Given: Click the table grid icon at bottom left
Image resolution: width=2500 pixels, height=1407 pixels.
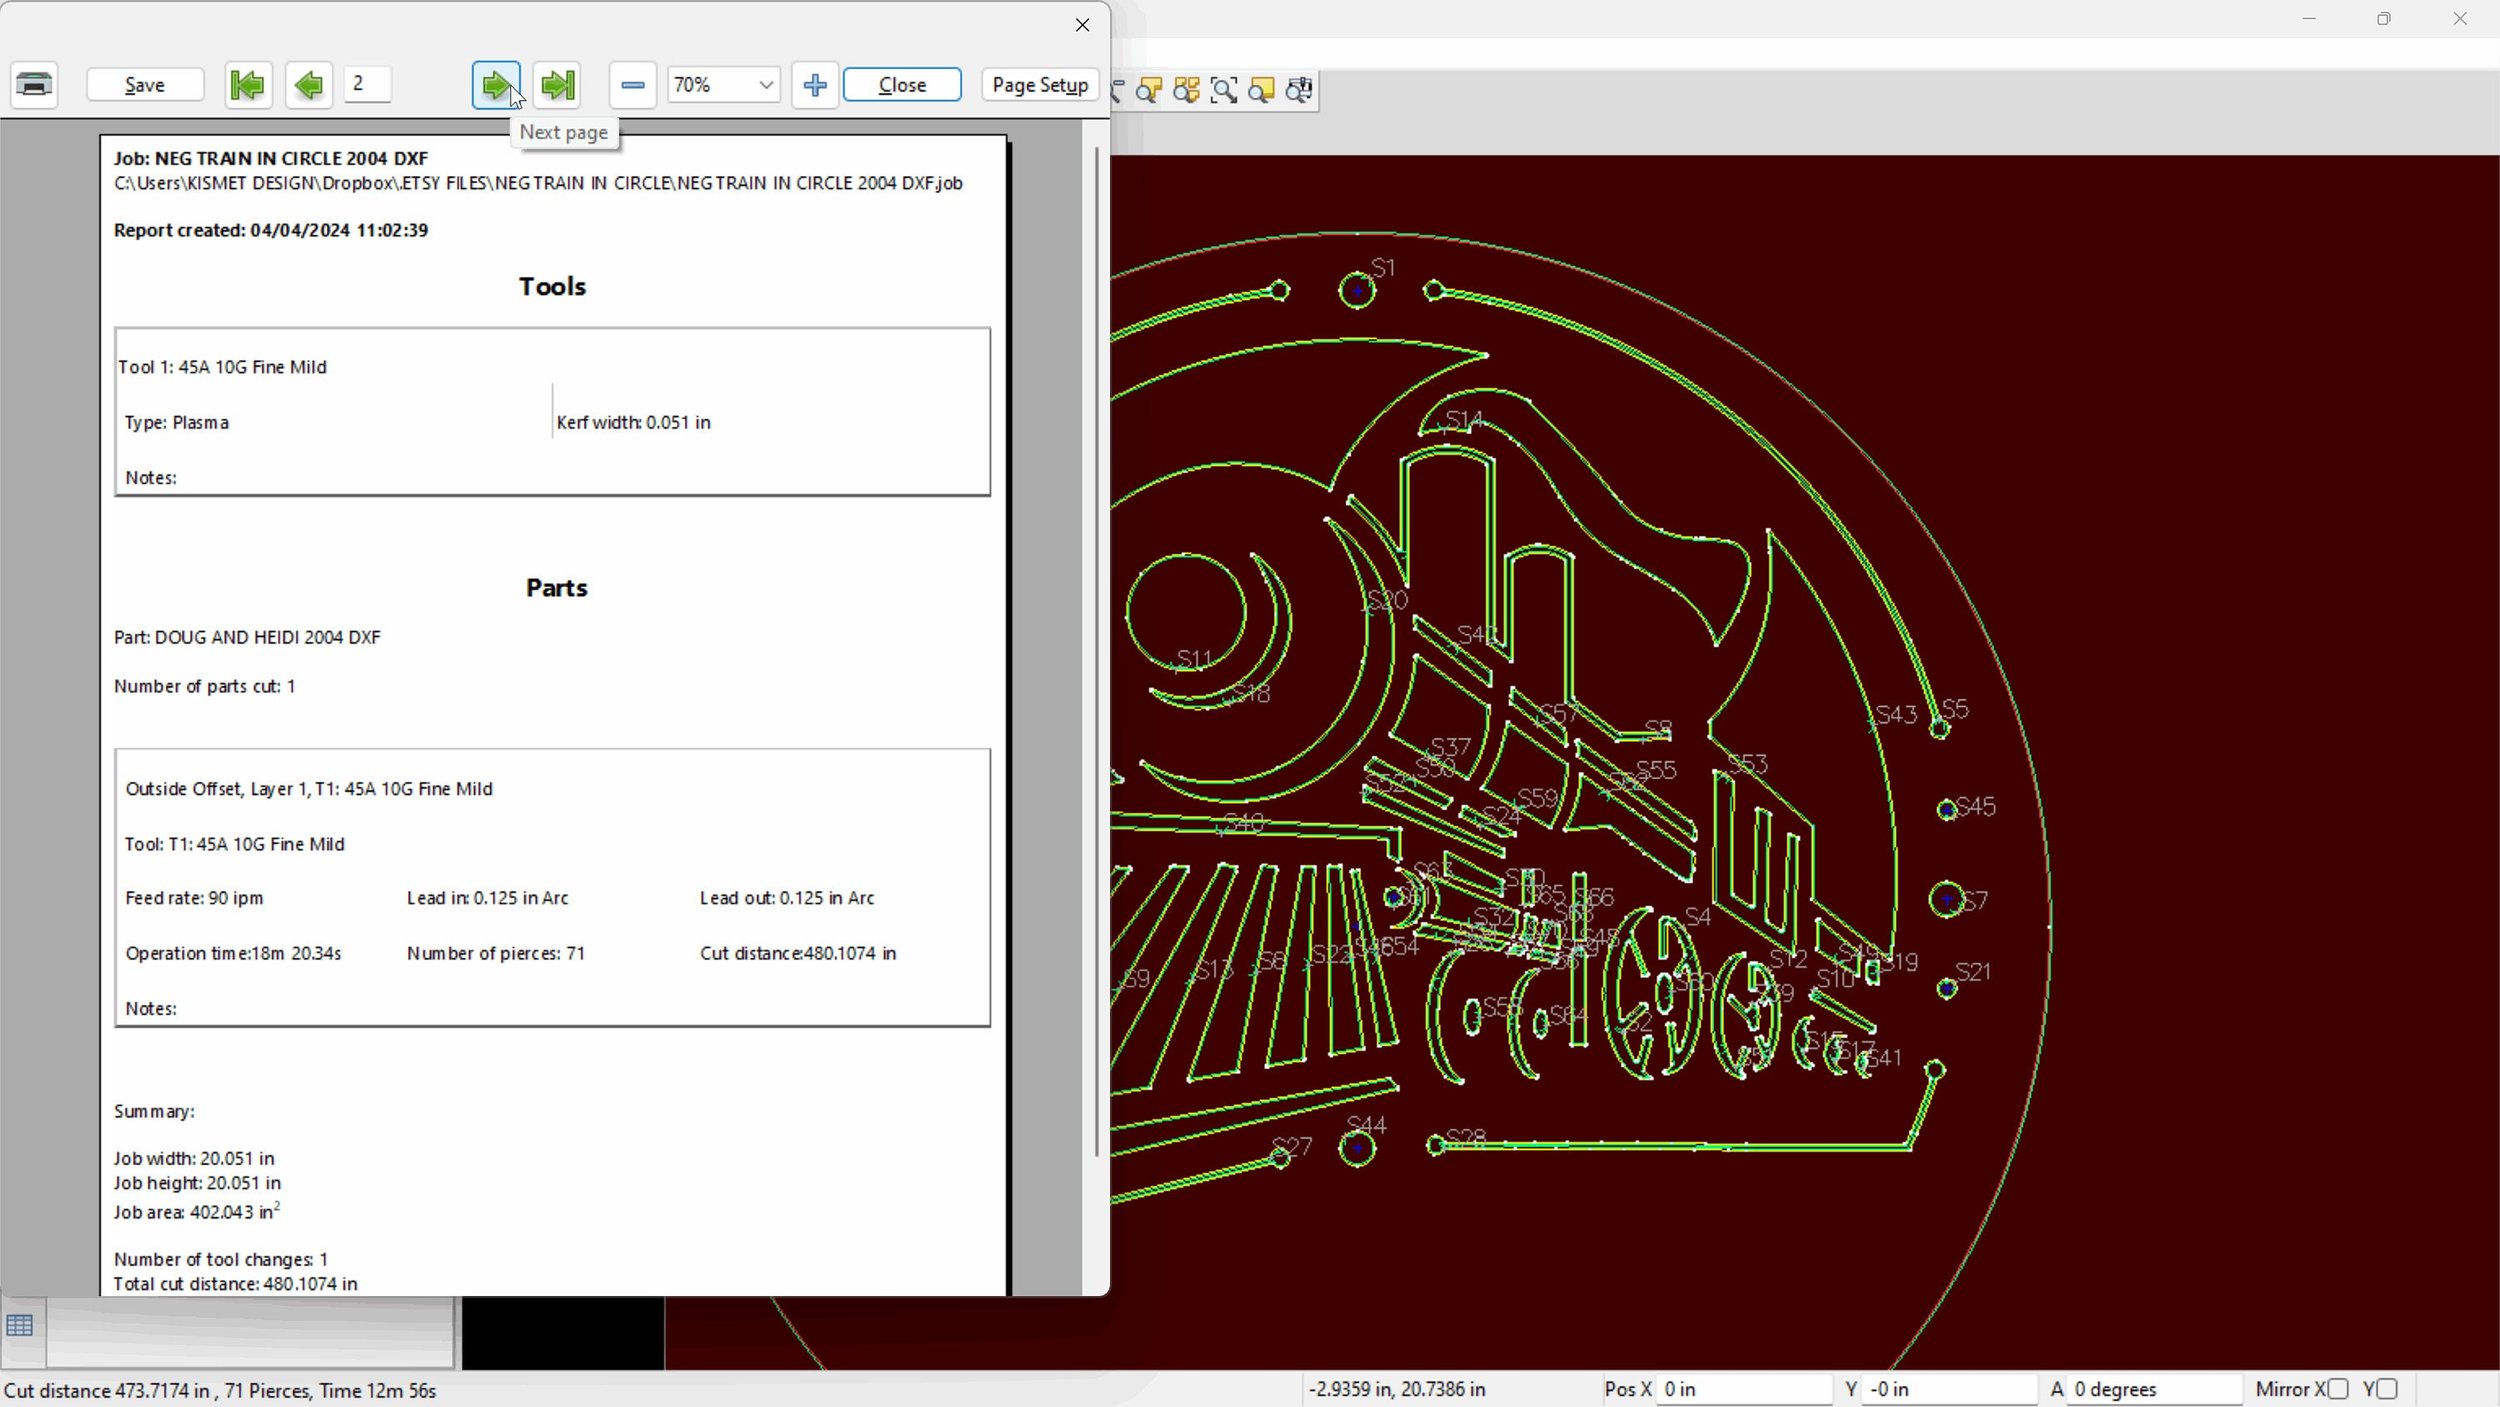Looking at the screenshot, I should click(20, 1326).
